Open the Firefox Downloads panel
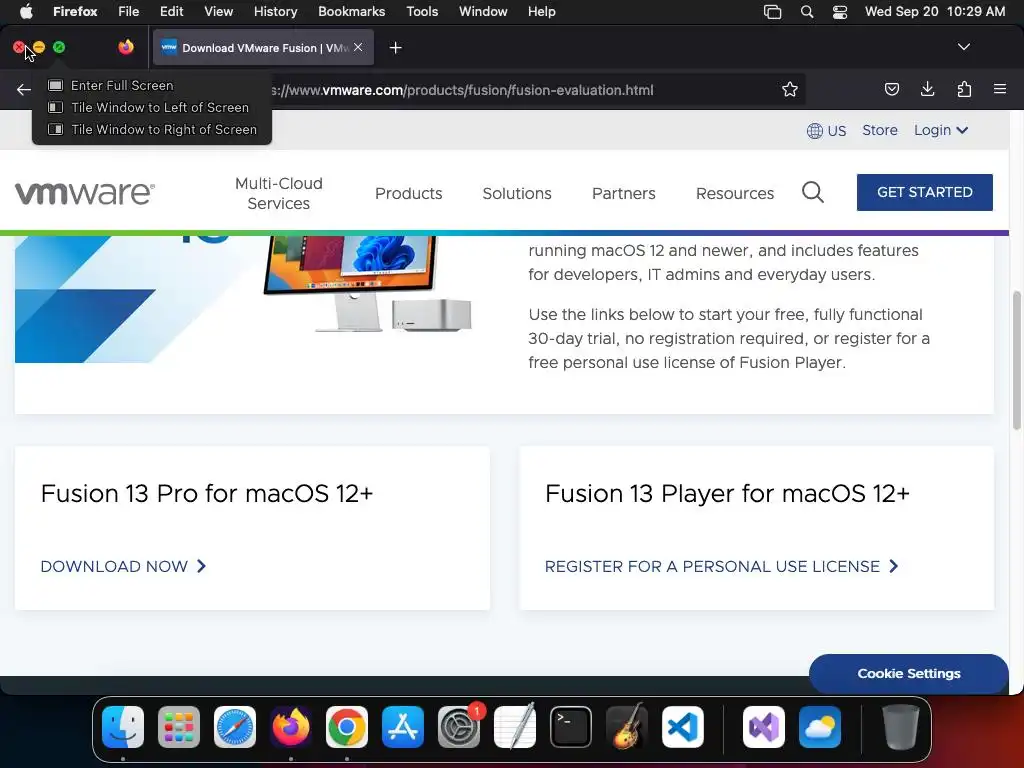This screenshot has width=1024, height=768. (x=927, y=89)
